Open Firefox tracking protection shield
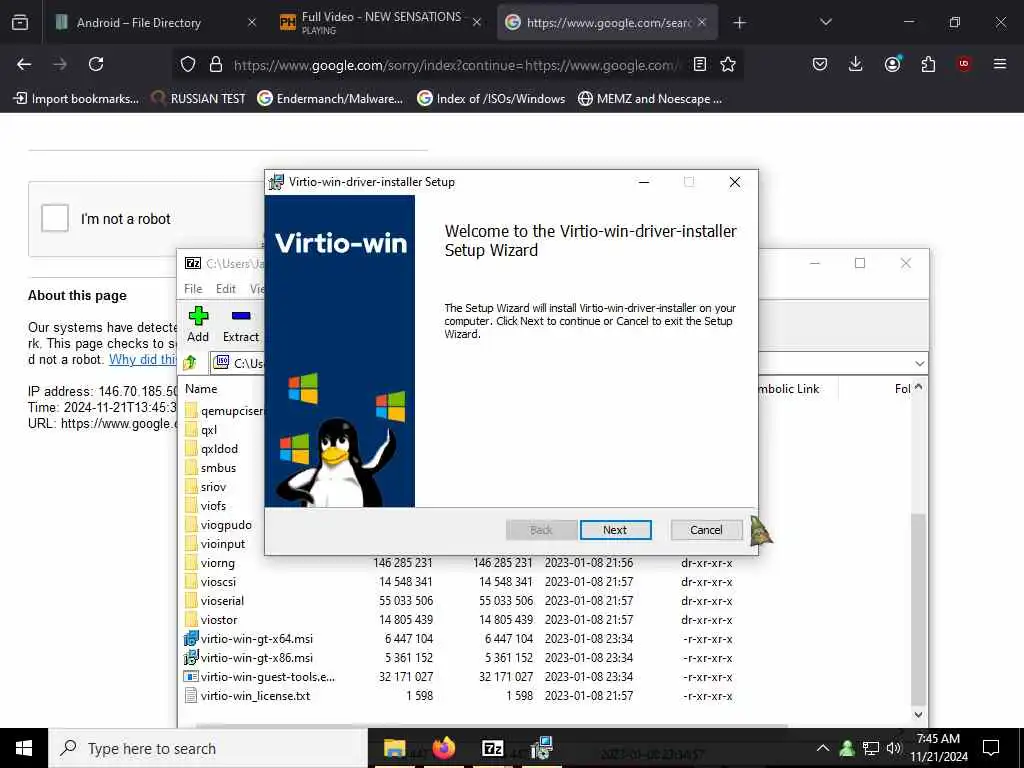1024x768 pixels. [x=188, y=64]
